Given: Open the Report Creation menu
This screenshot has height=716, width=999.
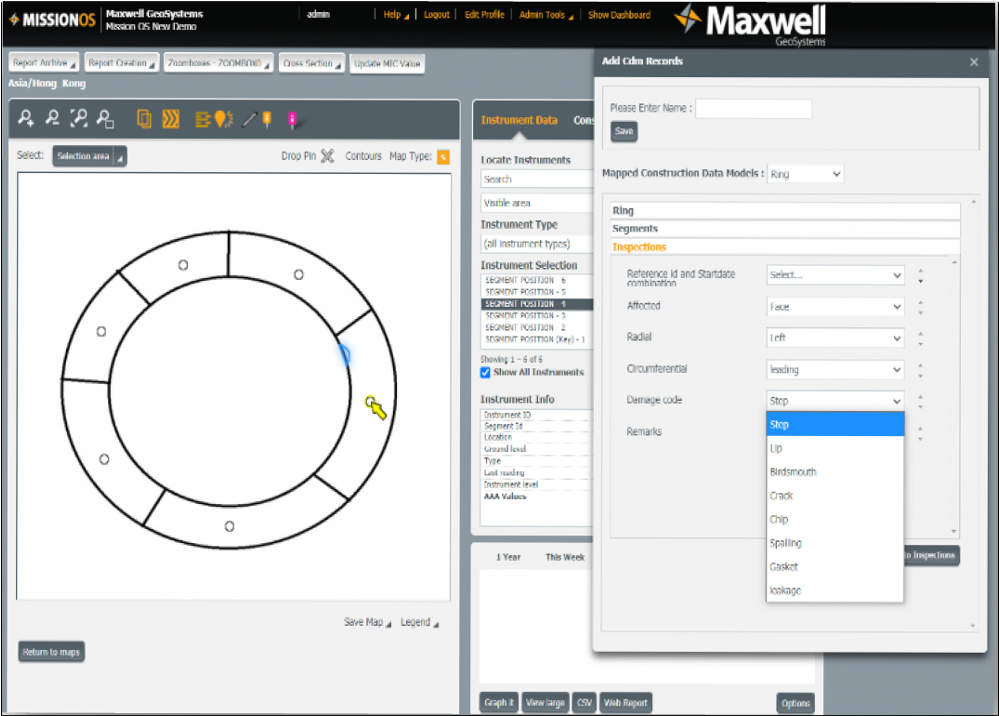Looking at the screenshot, I should (x=122, y=63).
